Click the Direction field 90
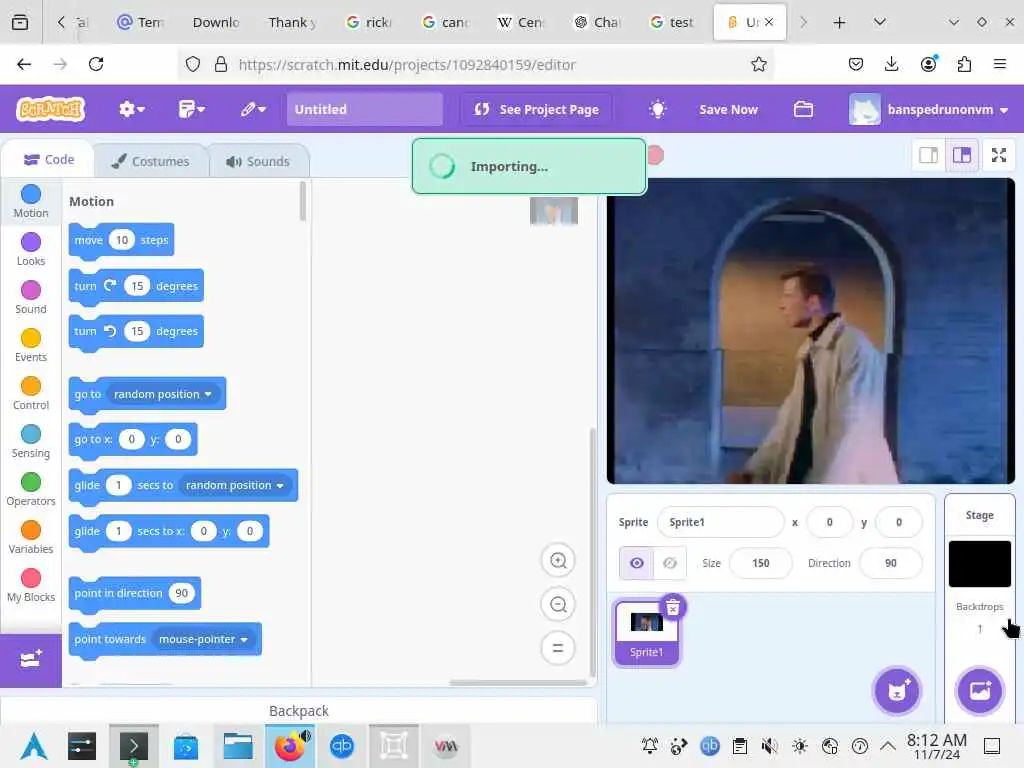The height and width of the screenshot is (768, 1024). pos(891,563)
